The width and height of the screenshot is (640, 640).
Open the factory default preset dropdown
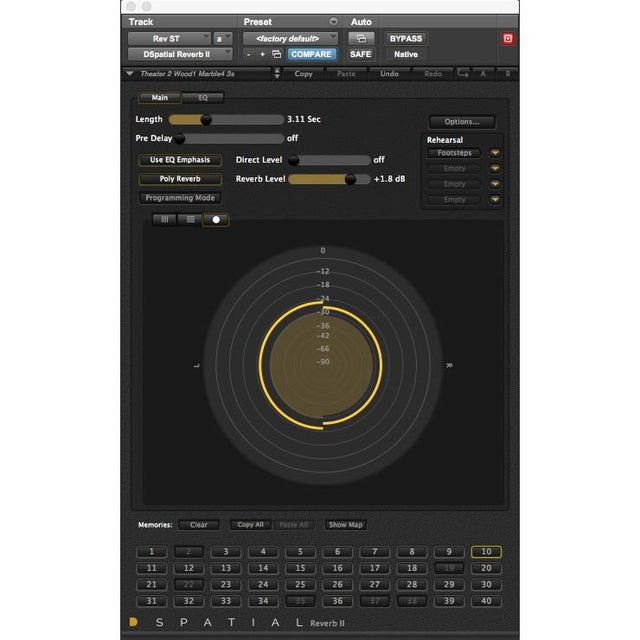click(x=291, y=38)
